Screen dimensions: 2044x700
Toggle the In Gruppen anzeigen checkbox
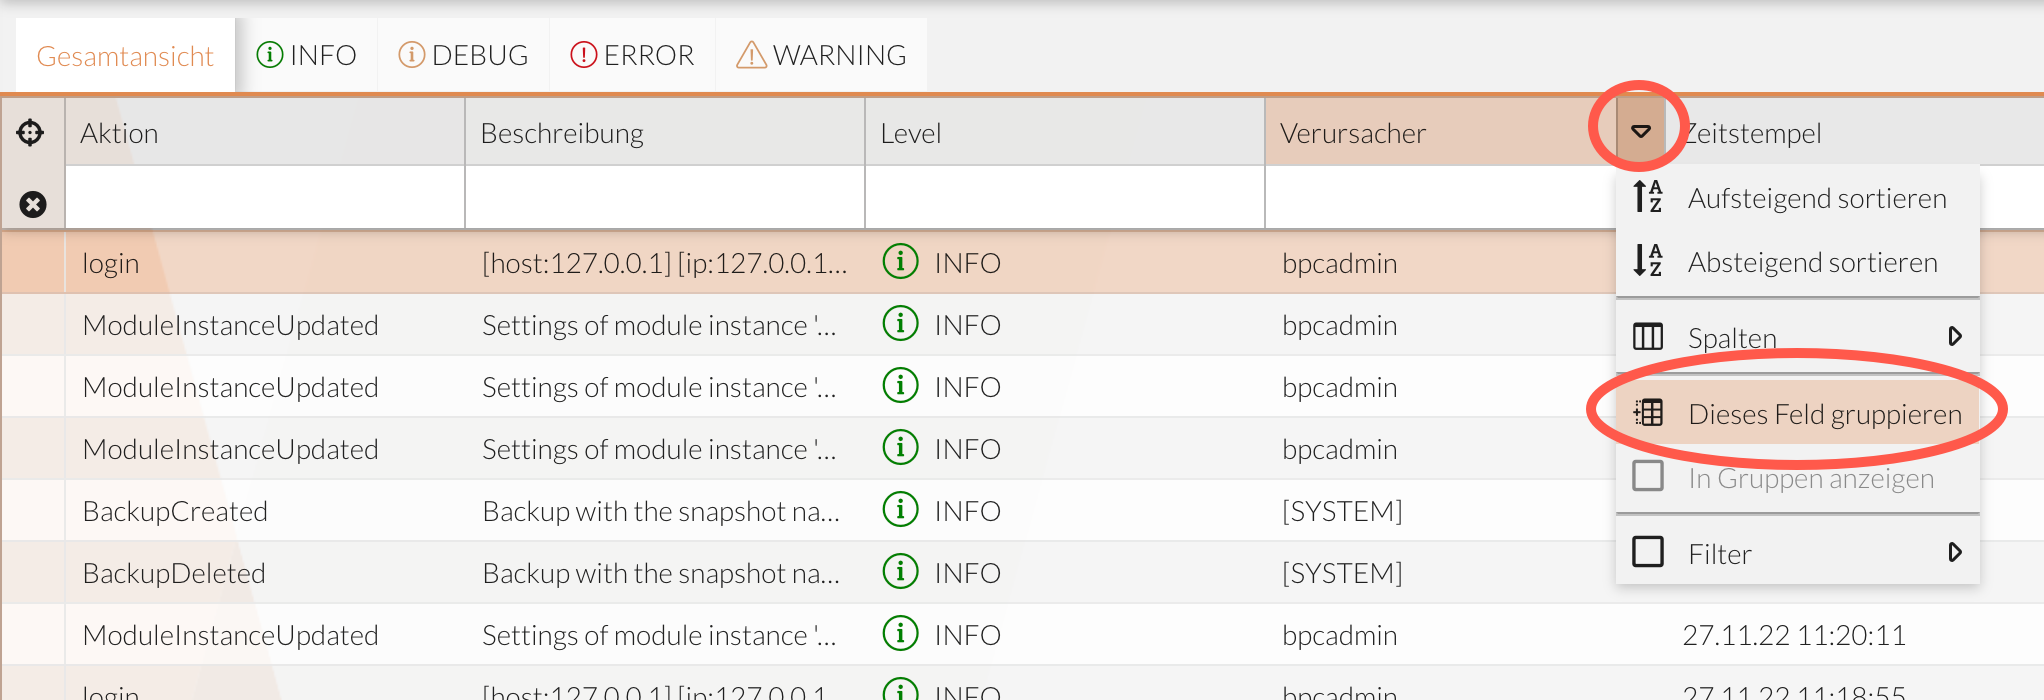pyautogui.click(x=1647, y=477)
